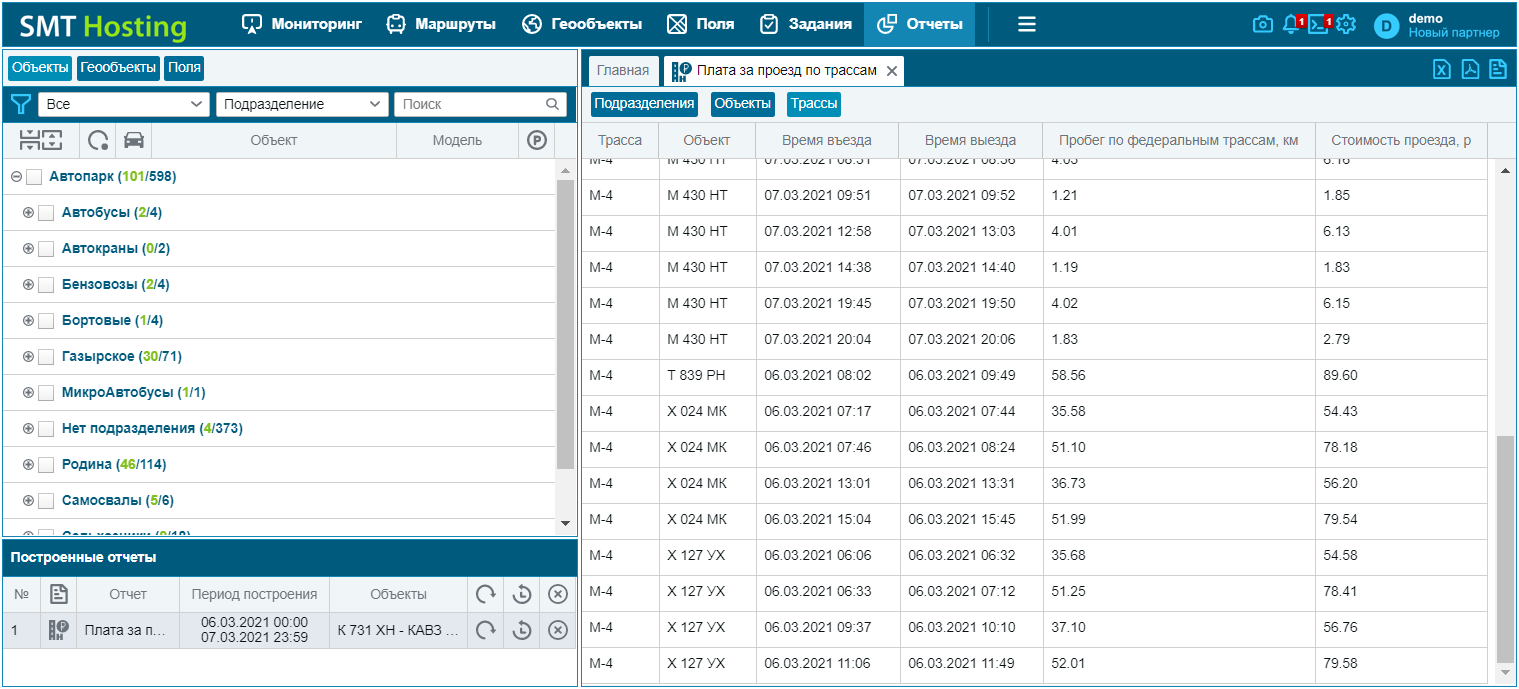Image resolution: width=1519 pixels, height=689 pixels.
Task: Click the object tree vertical scrollbar thumb
Action: (x=565, y=324)
